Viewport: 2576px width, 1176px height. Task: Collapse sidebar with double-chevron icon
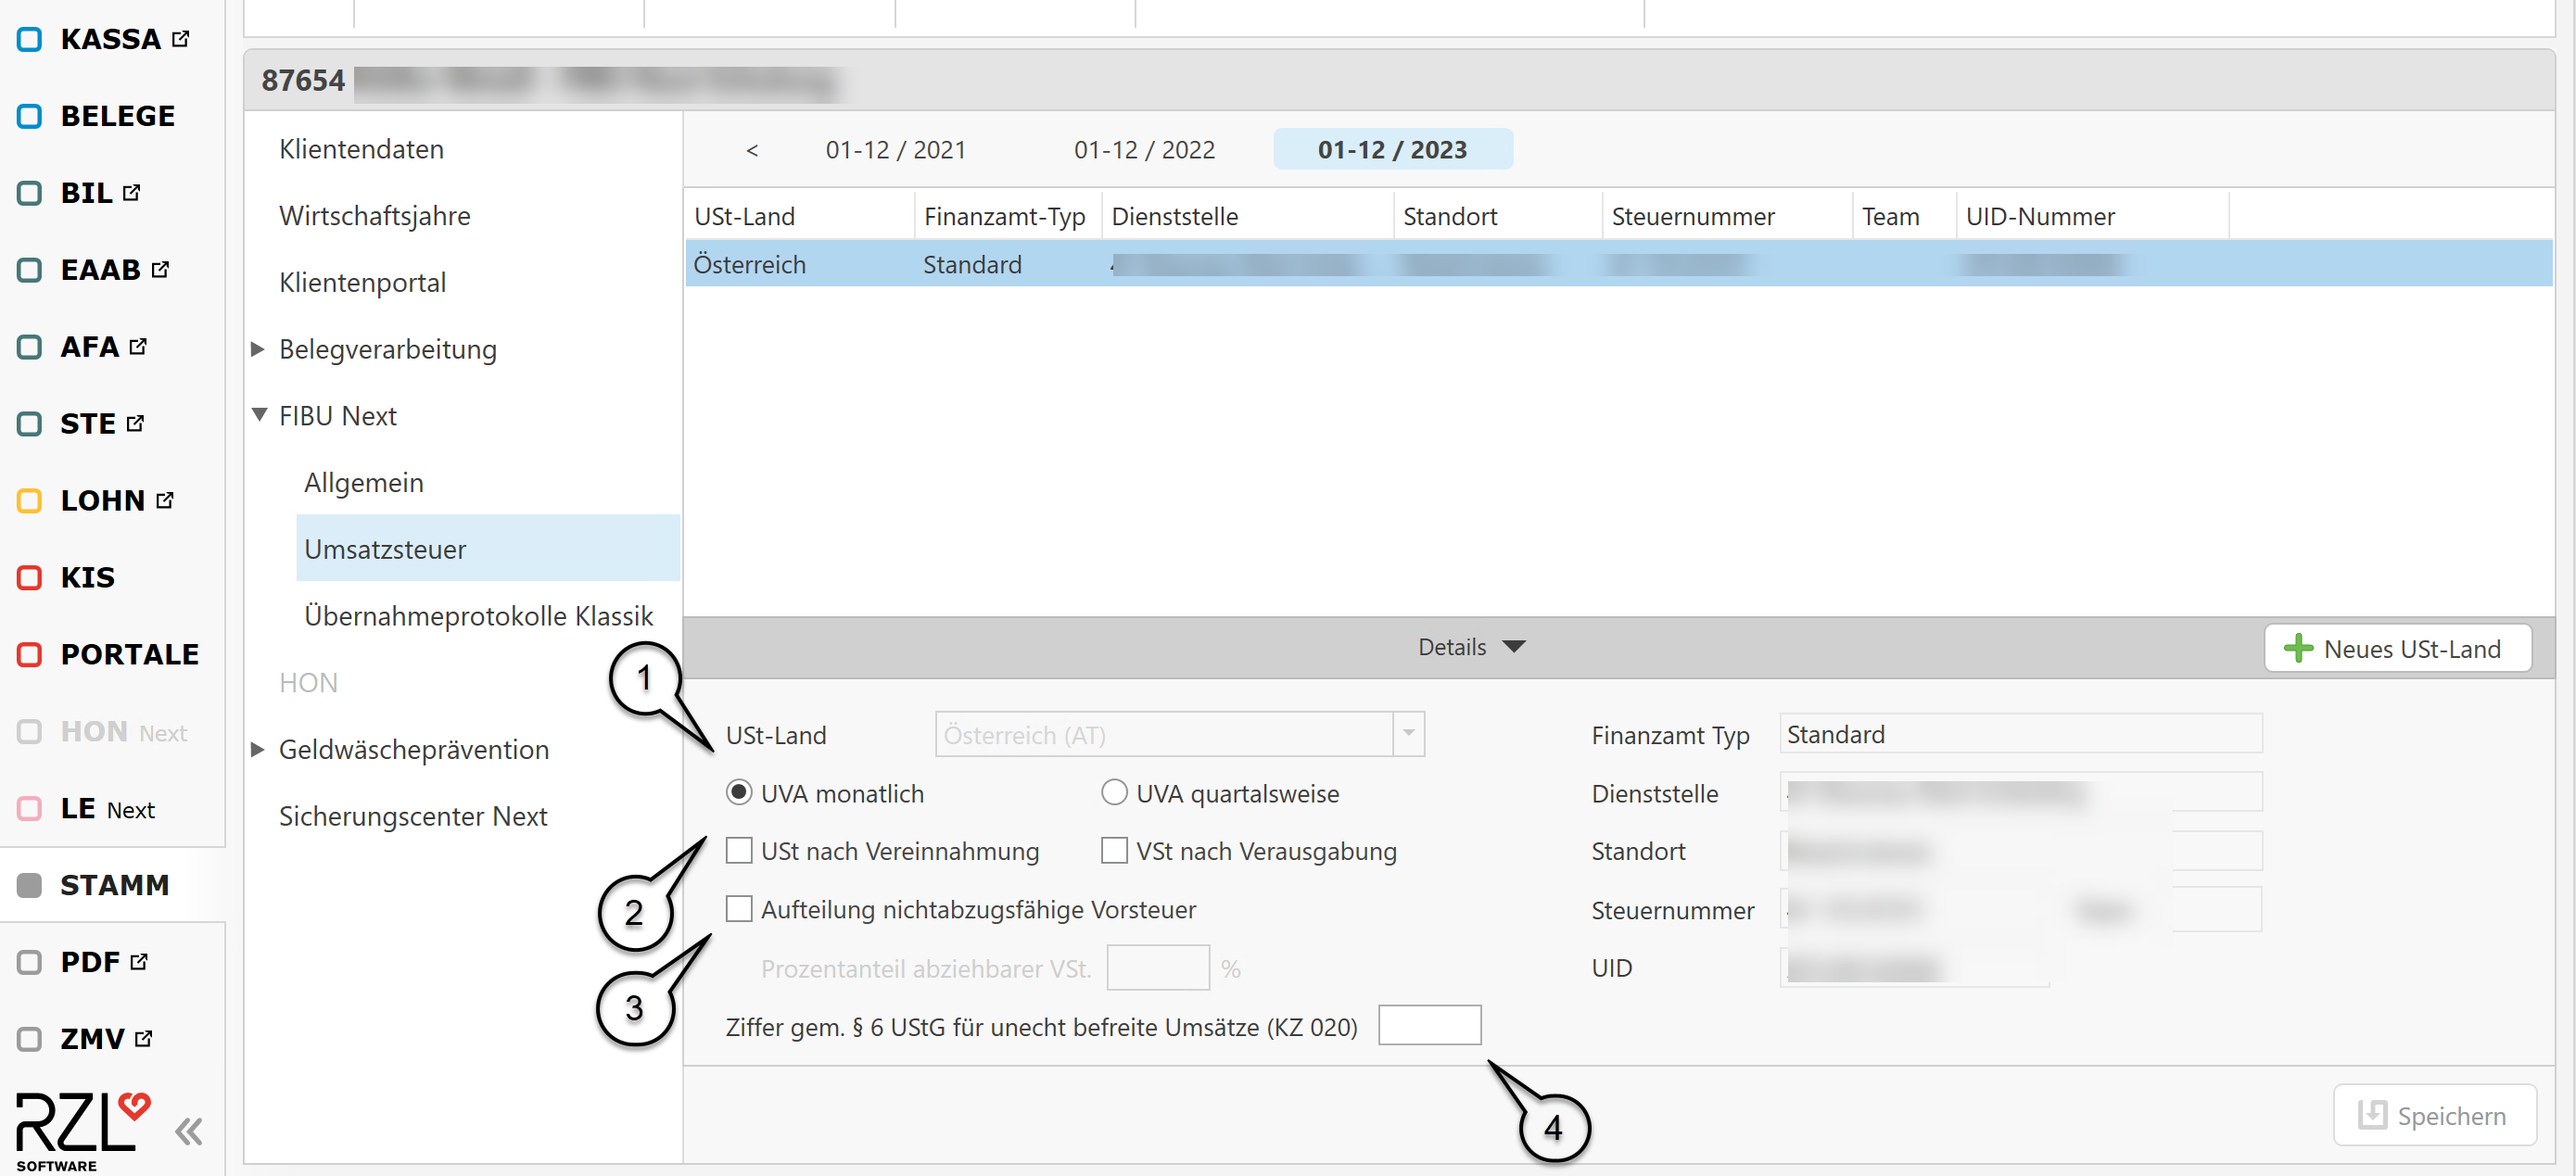pyautogui.click(x=188, y=1131)
